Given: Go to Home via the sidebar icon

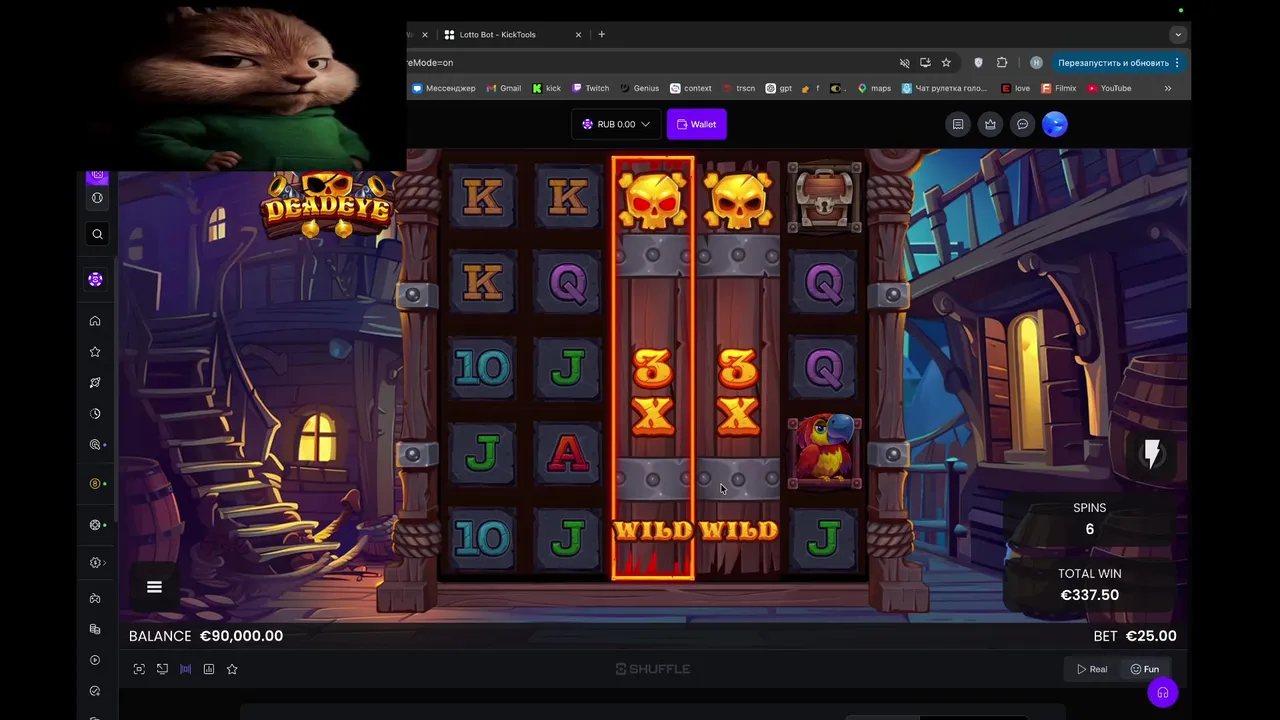Looking at the screenshot, I should point(95,321).
